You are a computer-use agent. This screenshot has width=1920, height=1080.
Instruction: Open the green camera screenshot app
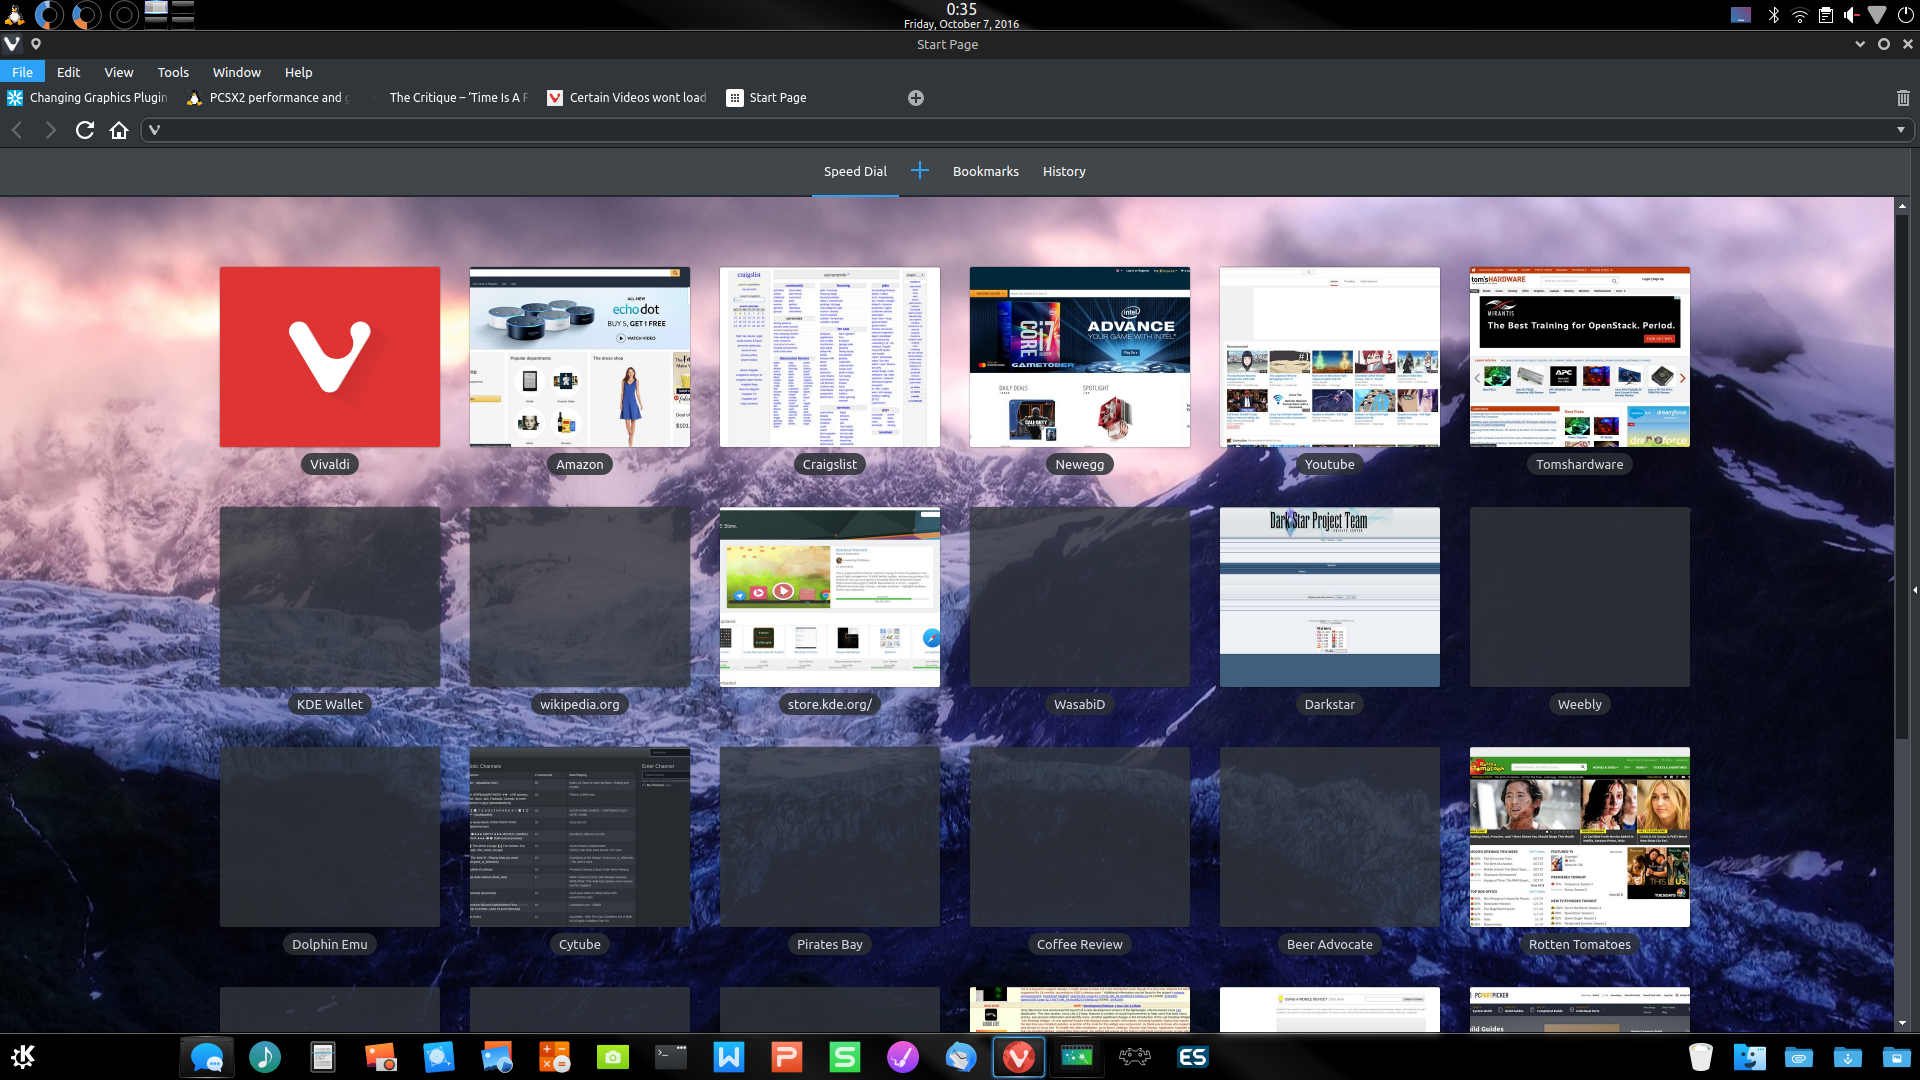pyautogui.click(x=613, y=1057)
